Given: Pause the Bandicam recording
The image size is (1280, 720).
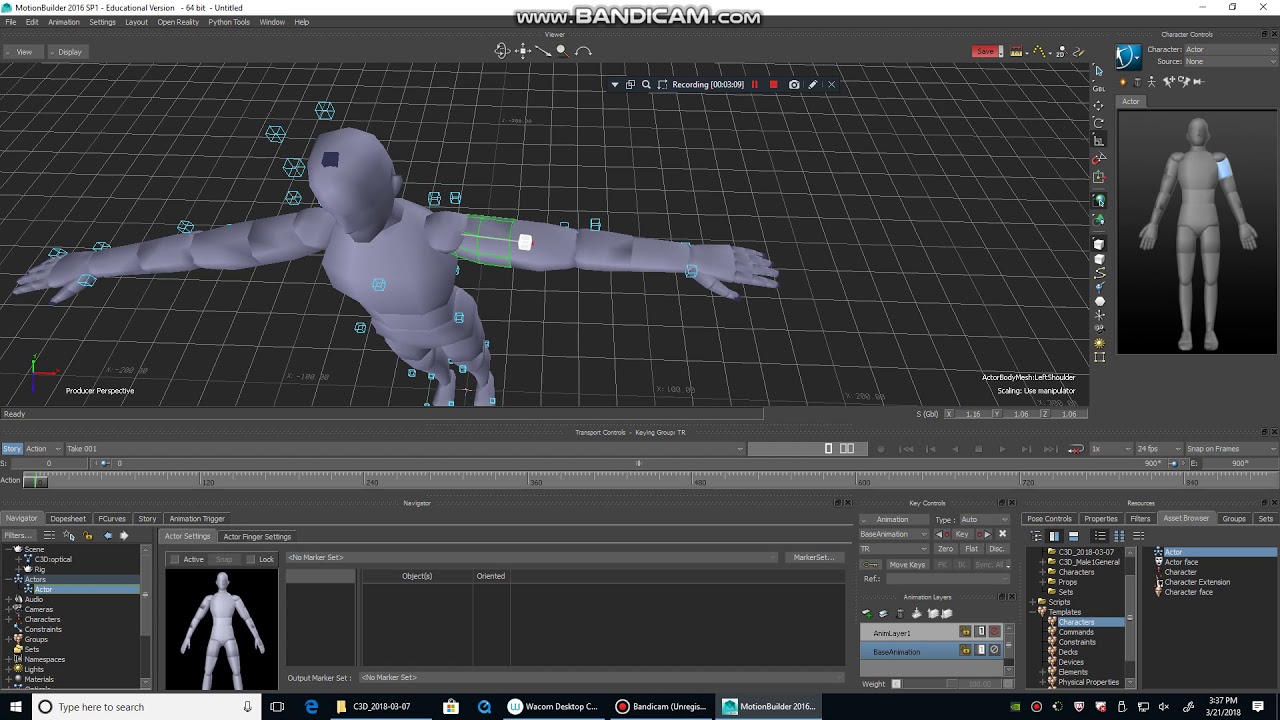Looking at the screenshot, I should click(x=755, y=85).
